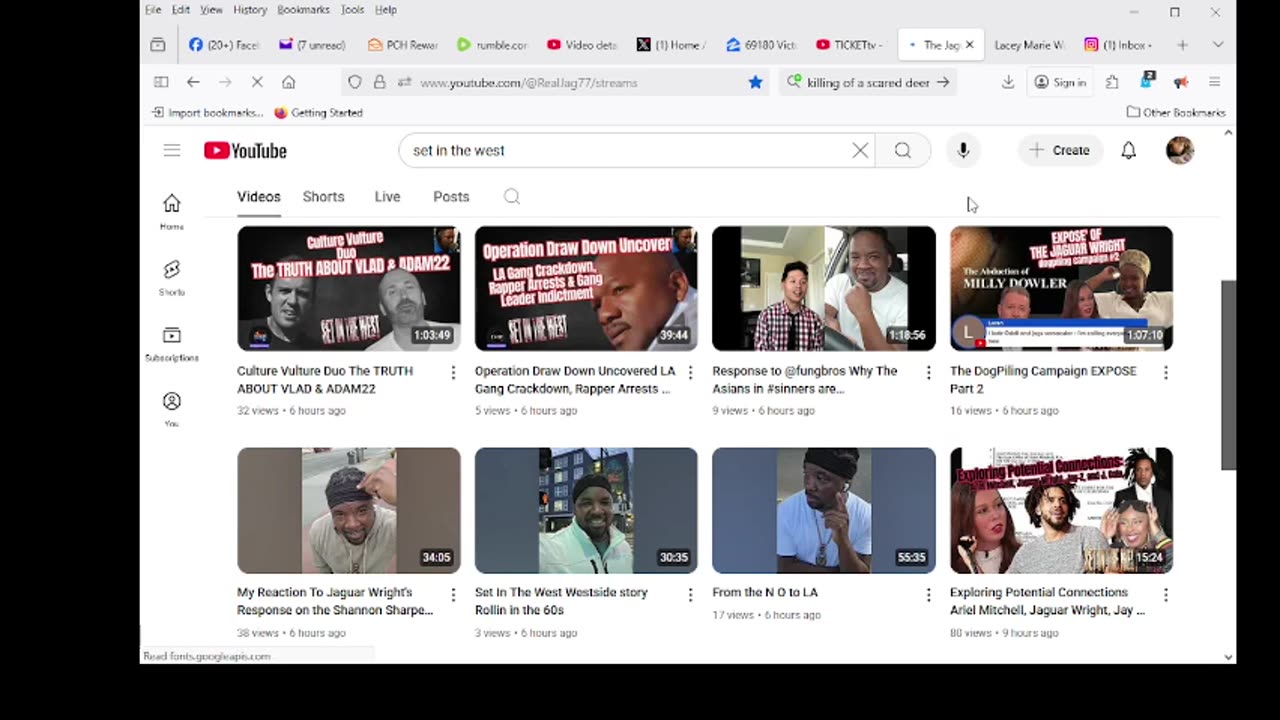Screen dimensions: 1280x720
Task: Clear the channel search text with the X
Action: click(860, 150)
